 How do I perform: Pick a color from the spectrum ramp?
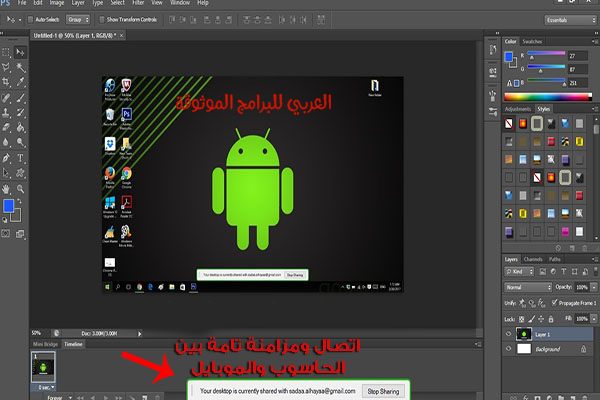click(548, 97)
